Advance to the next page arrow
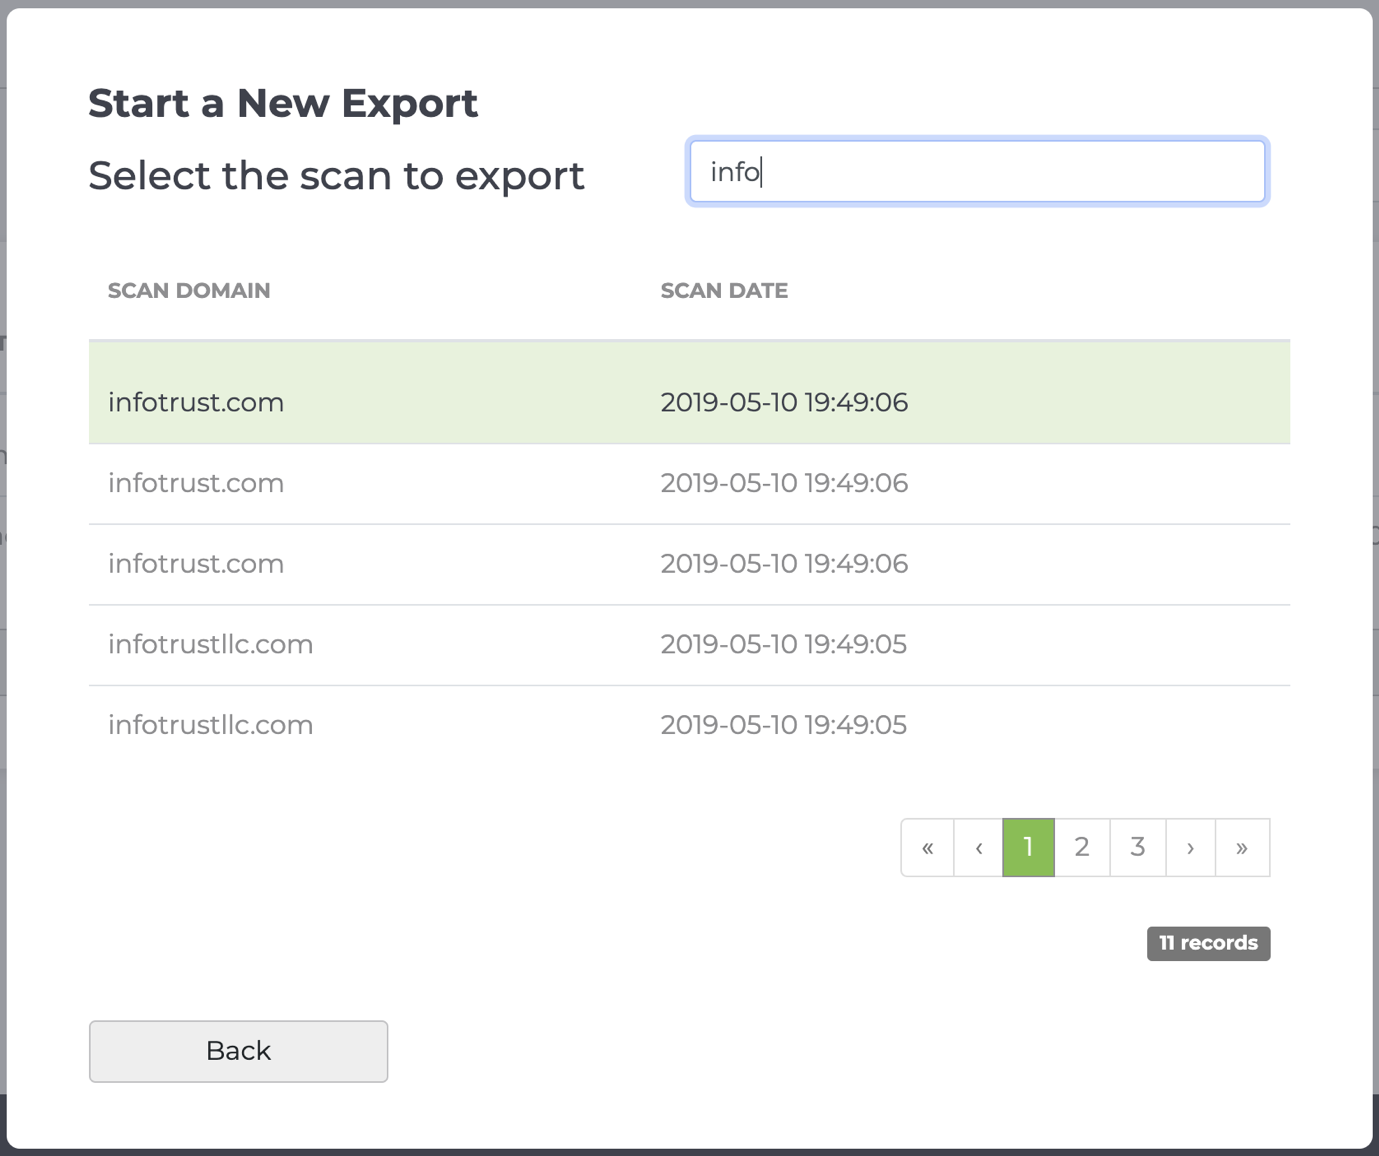The width and height of the screenshot is (1379, 1156). click(x=1190, y=847)
